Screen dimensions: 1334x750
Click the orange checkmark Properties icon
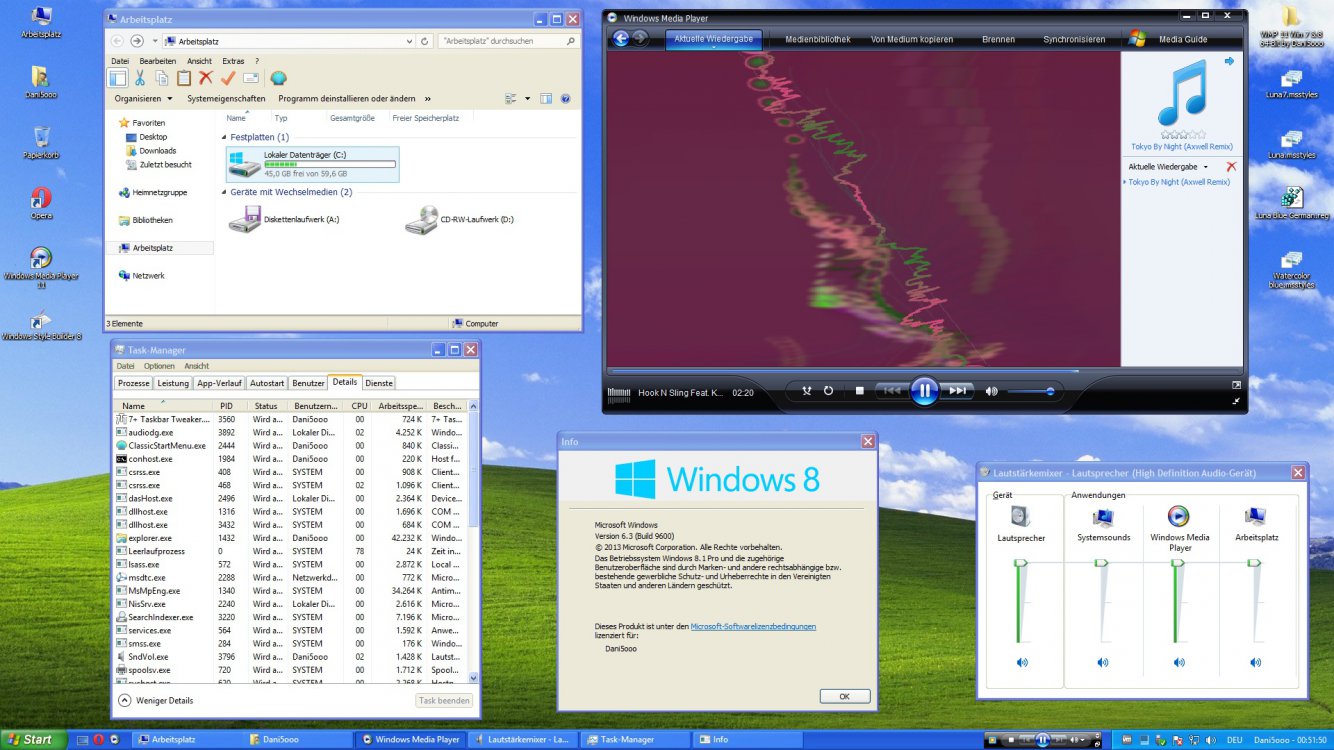pyautogui.click(x=228, y=78)
